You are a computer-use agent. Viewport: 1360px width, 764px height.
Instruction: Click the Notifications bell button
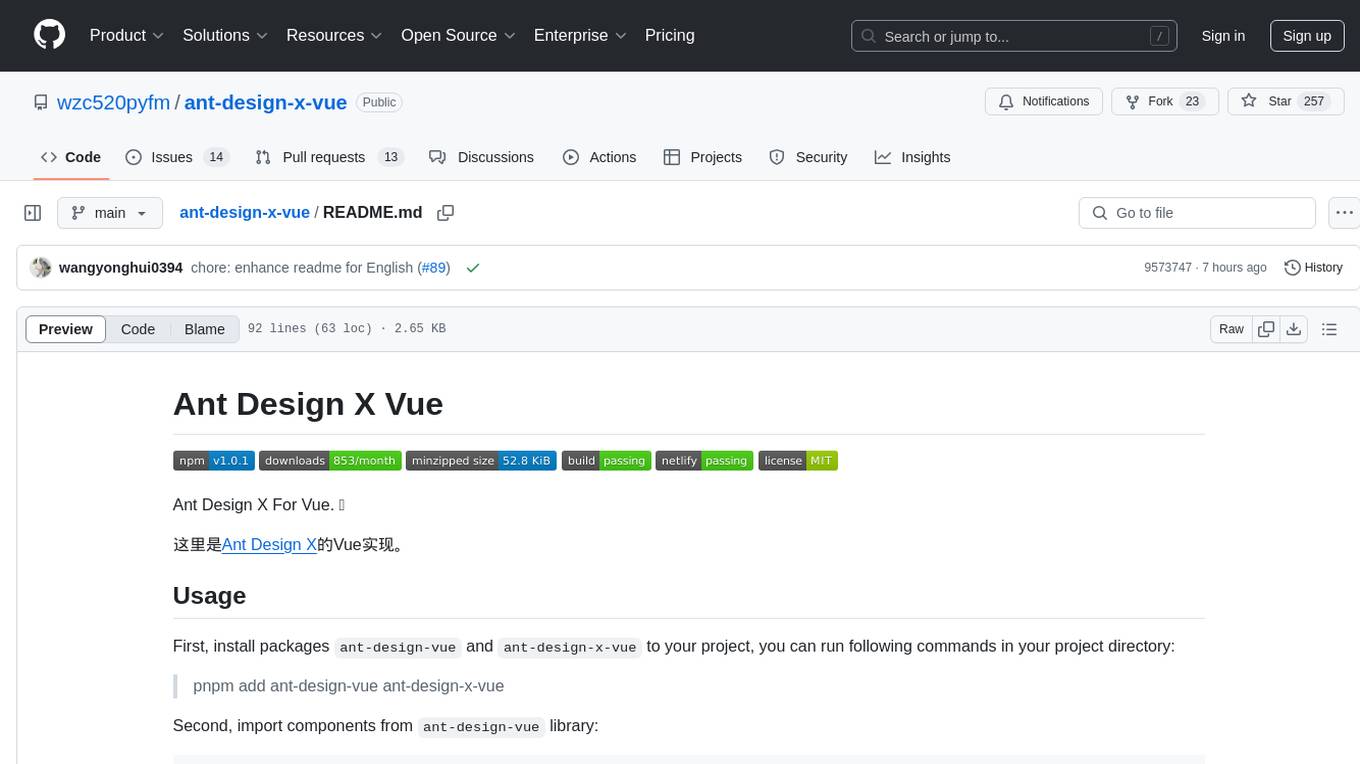click(x=1044, y=102)
